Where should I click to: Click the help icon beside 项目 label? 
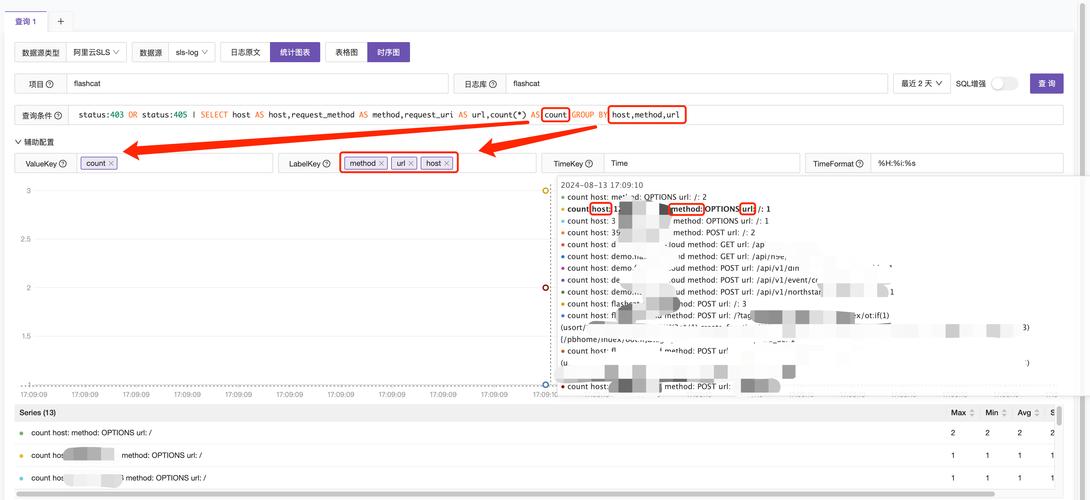tap(49, 85)
